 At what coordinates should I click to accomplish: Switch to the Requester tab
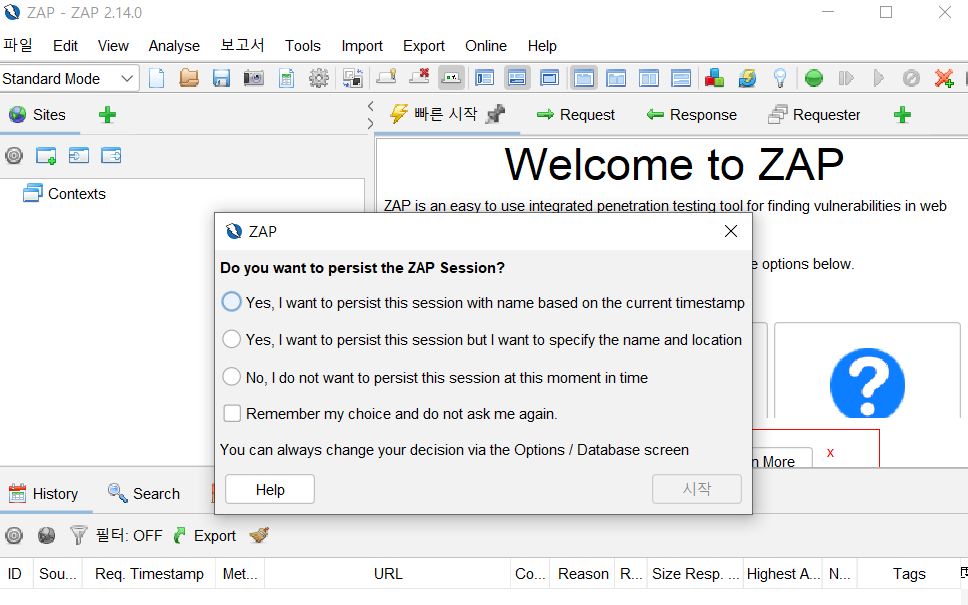click(x=814, y=115)
